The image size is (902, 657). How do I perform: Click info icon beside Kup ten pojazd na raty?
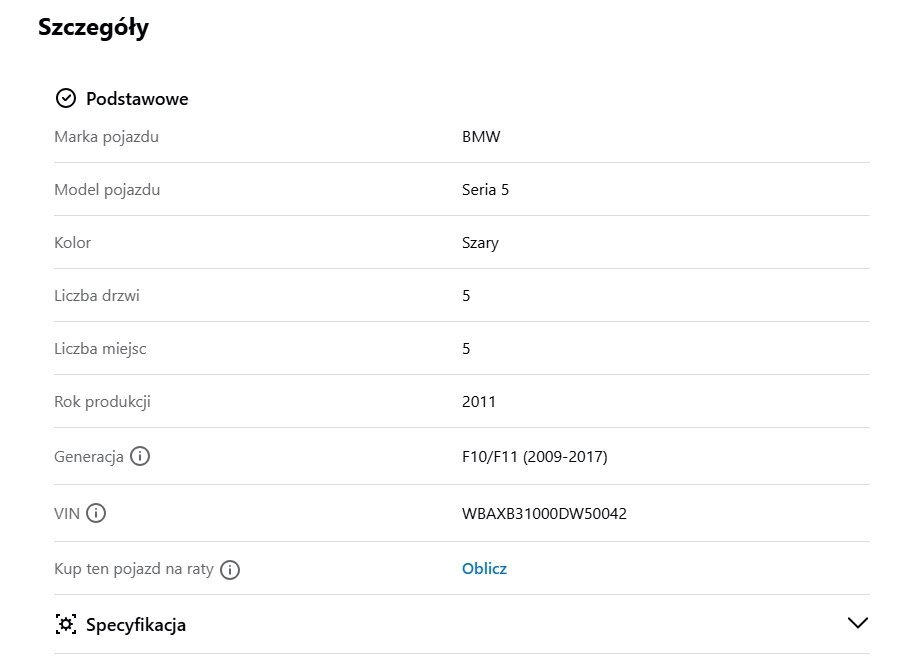click(230, 570)
